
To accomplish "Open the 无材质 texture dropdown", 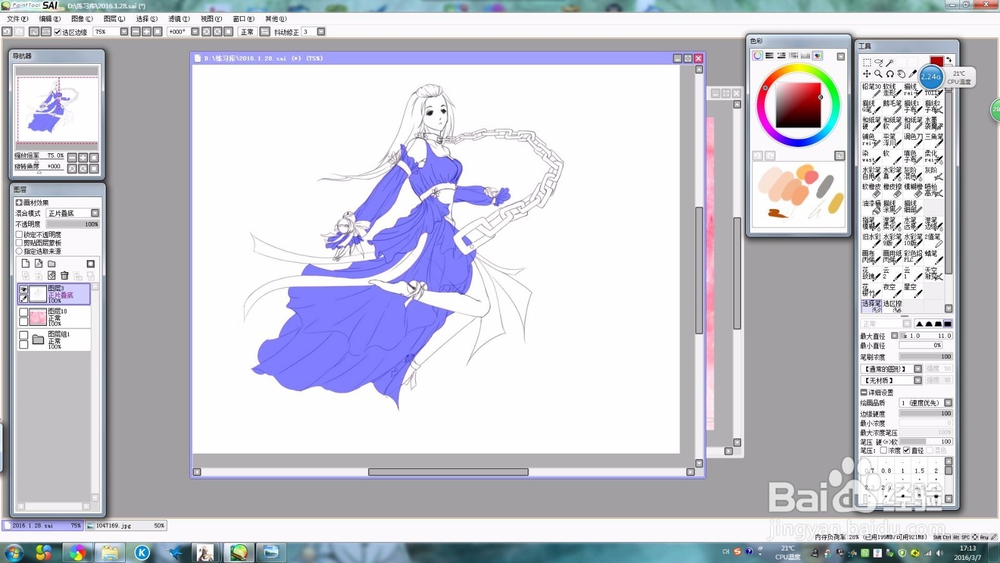I will [918, 380].
